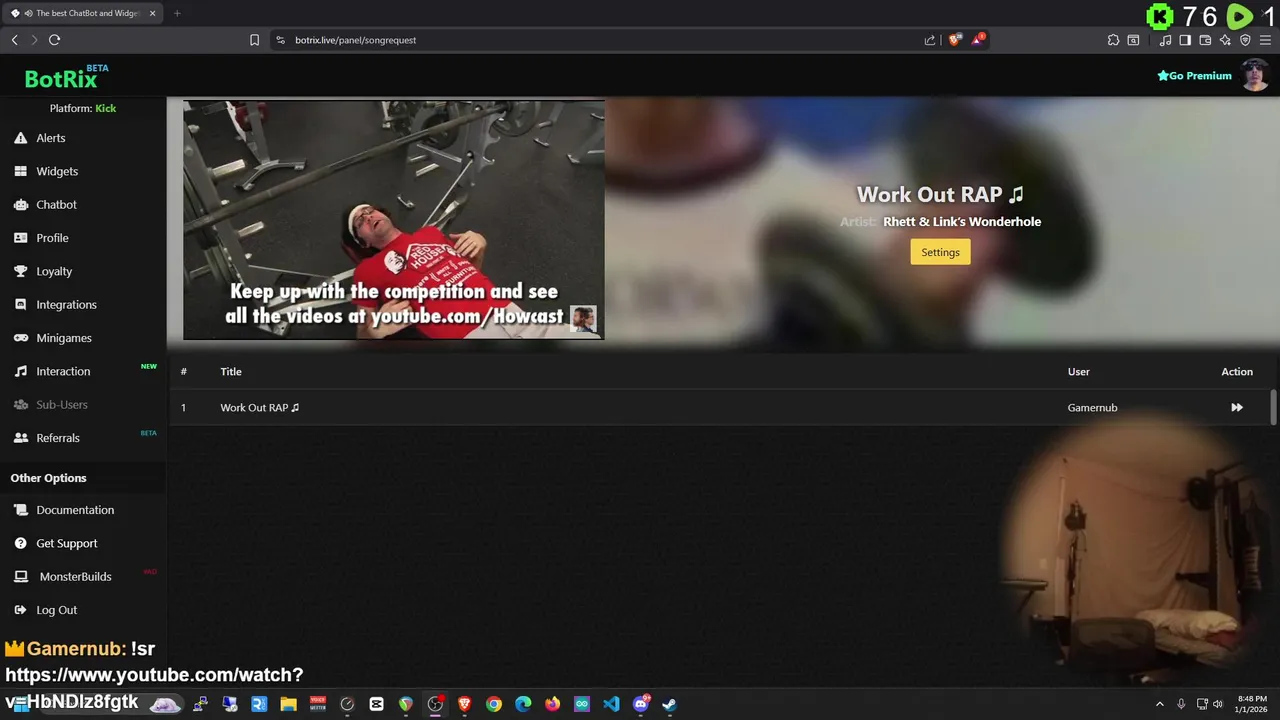This screenshot has height=720, width=1280.
Task: Open Google Chrome from the taskbar
Action: coord(494,704)
